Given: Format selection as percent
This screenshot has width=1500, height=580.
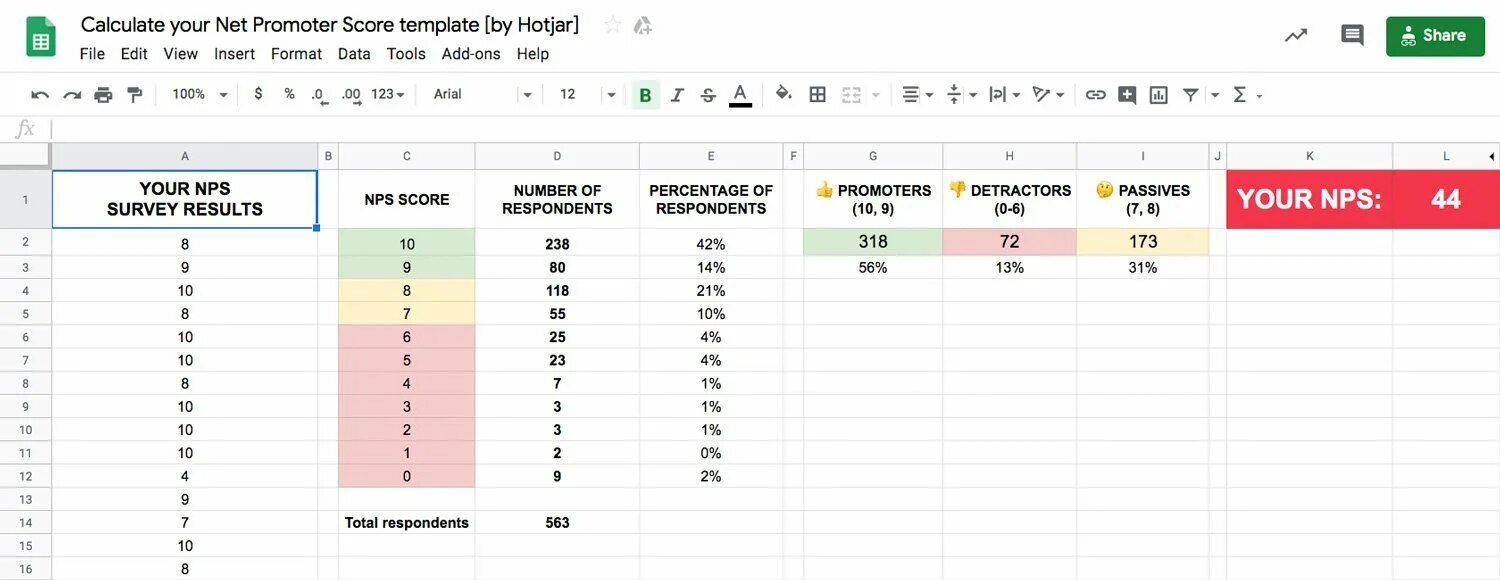Looking at the screenshot, I should pyautogui.click(x=289, y=94).
